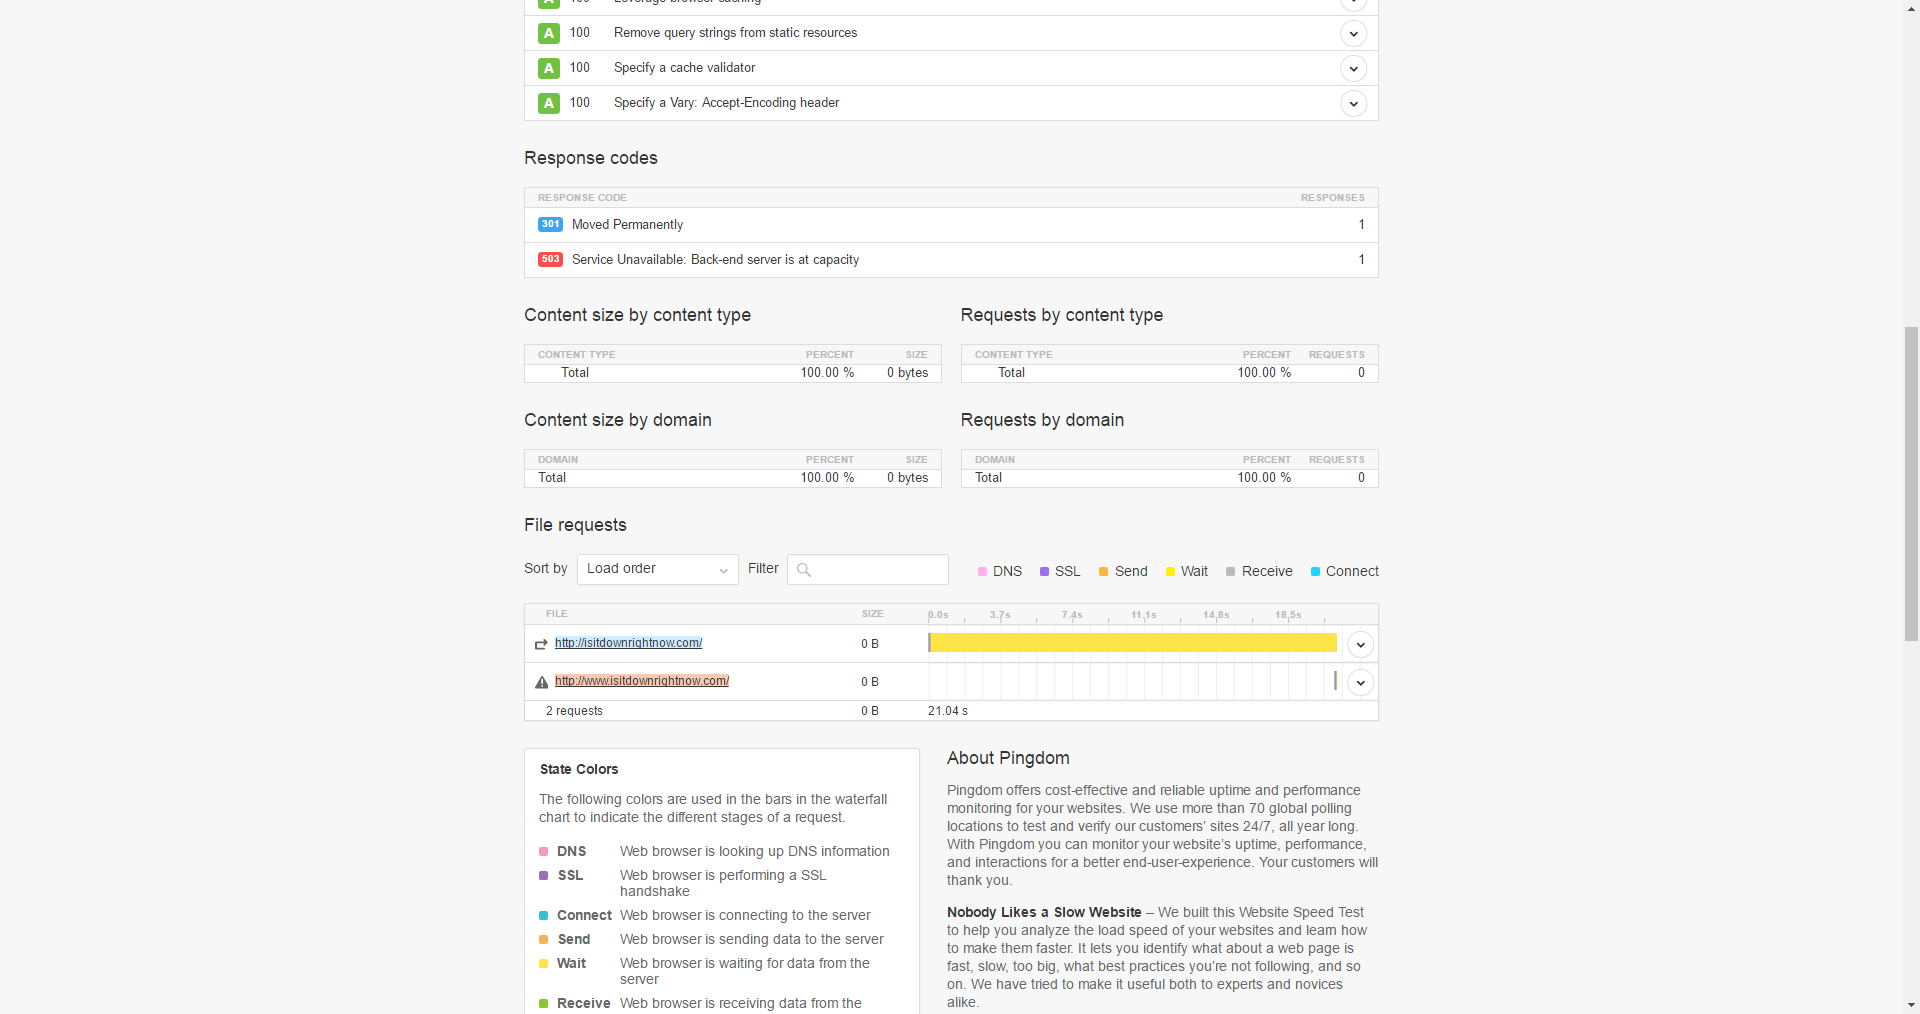Viewport: 1920px width, 1014px height.
Task: Click the FILE column header
Action: pyautogui.click(x=556, y=614)
